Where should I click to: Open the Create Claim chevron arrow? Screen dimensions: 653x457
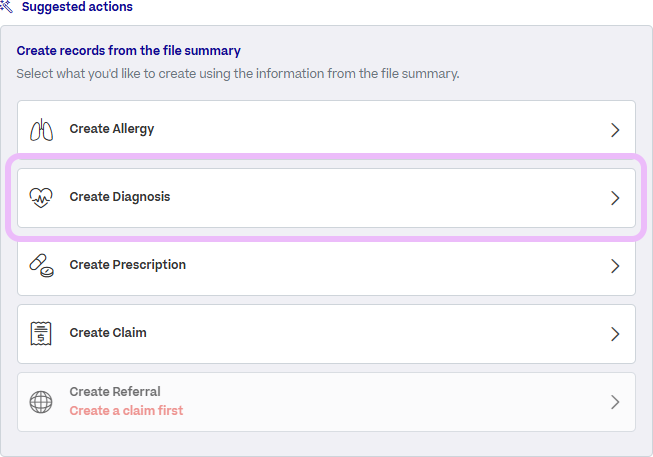(615, 334)
